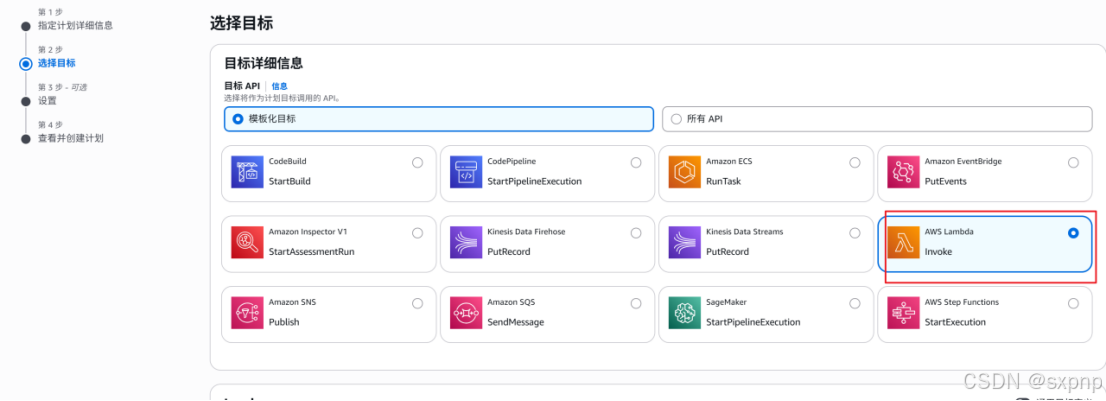Click the CodePipeline service icon
Image resolution: width=1106 pixels, height=401 pixels.
click(x=466, y=172)
